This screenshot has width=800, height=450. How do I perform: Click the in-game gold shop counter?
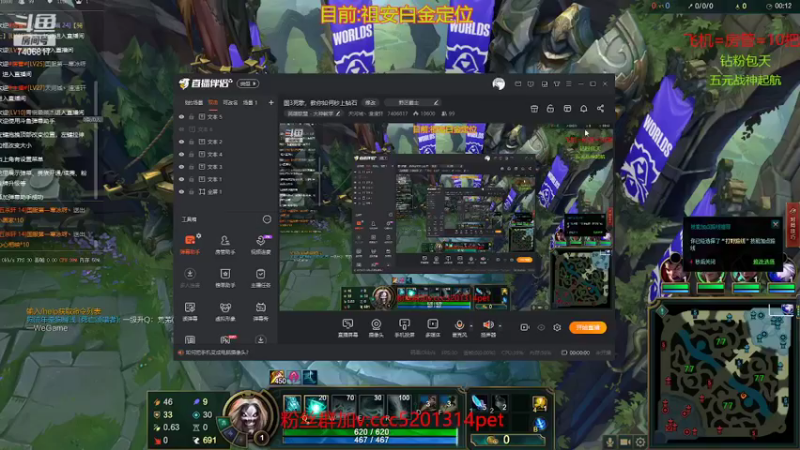coord(506,440)
